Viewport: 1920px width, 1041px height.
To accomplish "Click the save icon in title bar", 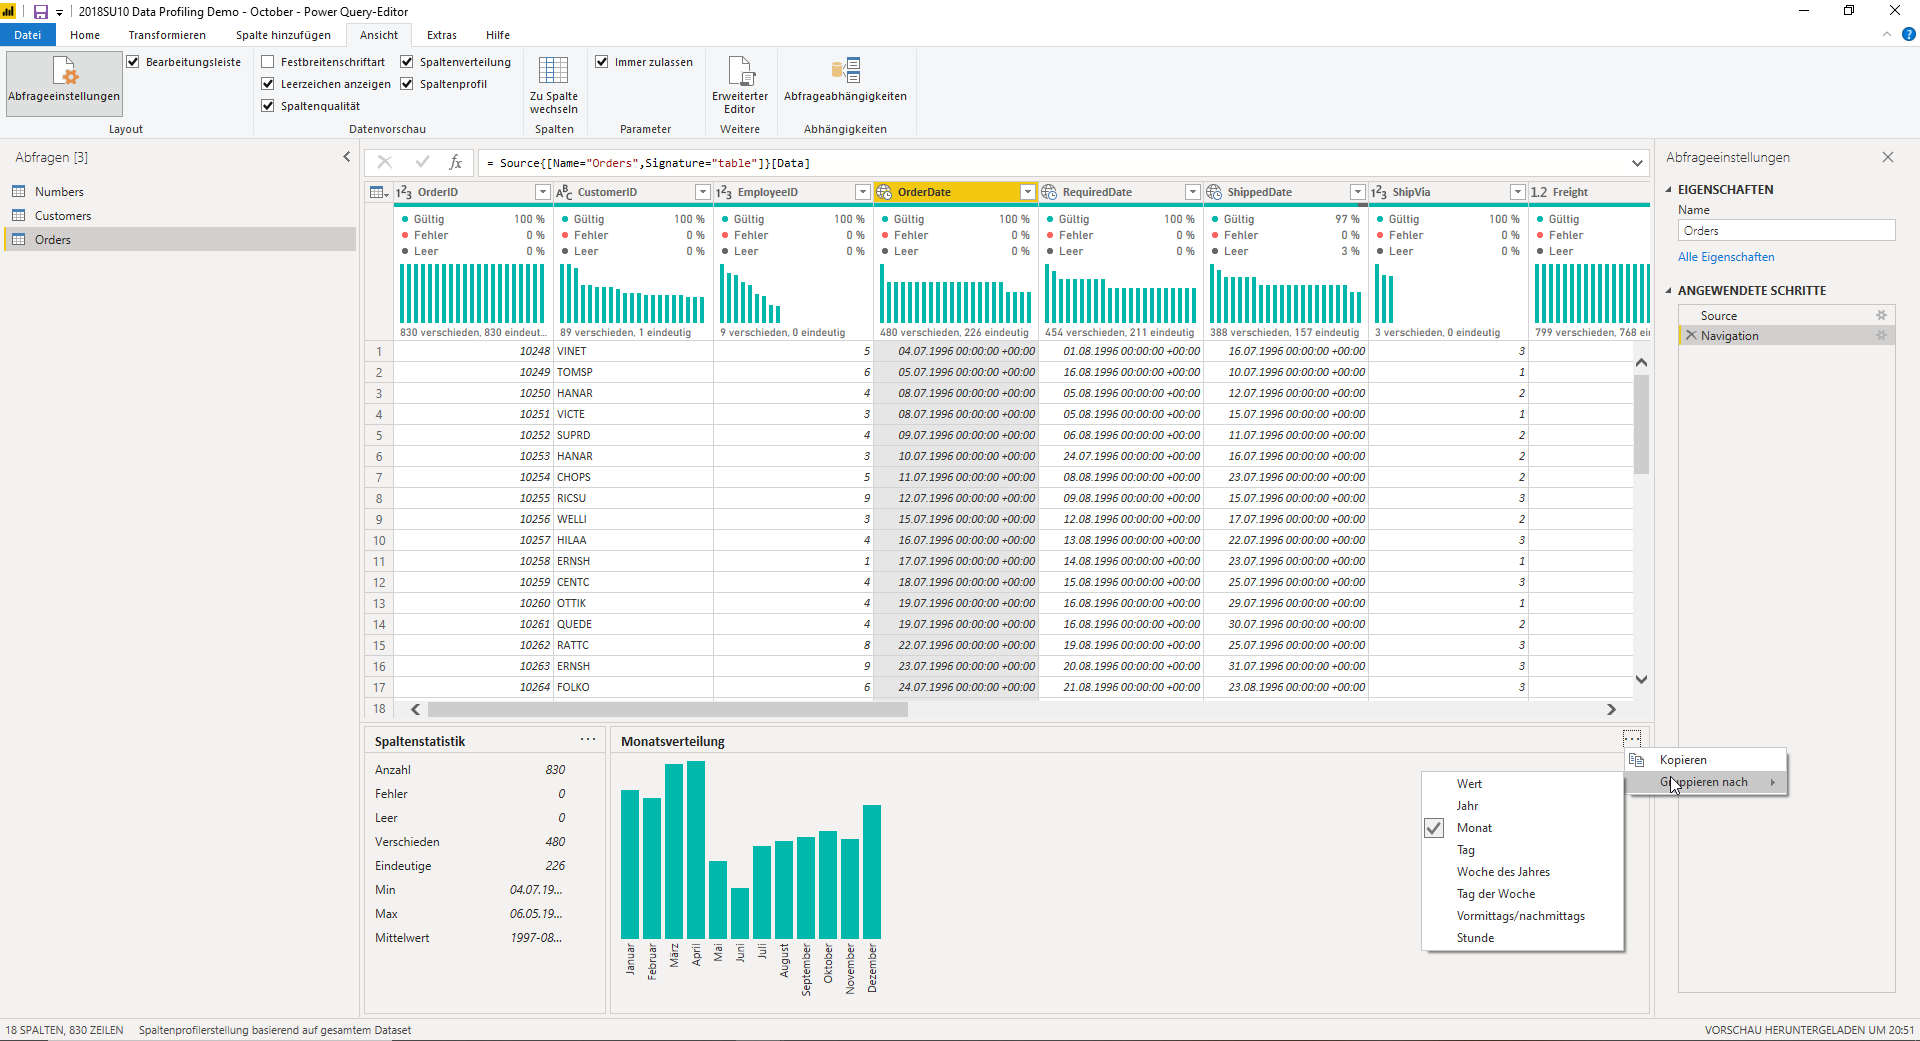I will pyautogui.click(x=41, y=12).
